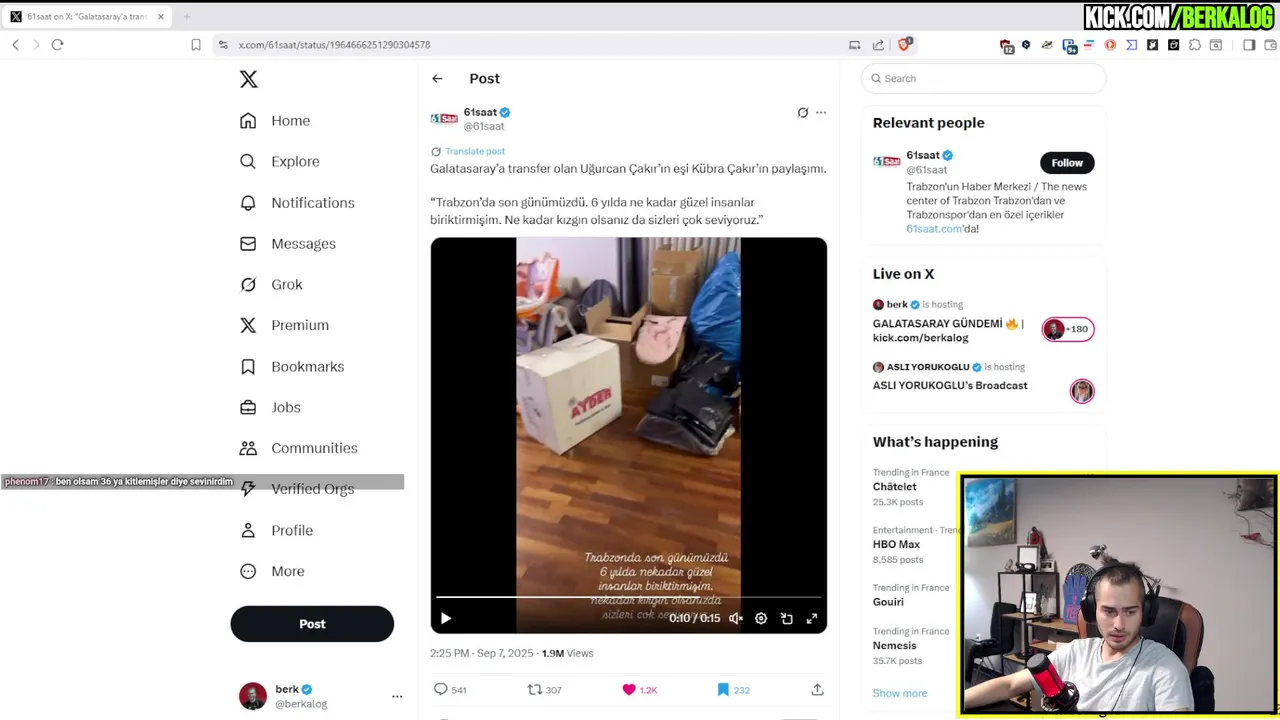This screenshot has height=720, width=1280.
Task: Follow 61saat button
Action: 1067,163
